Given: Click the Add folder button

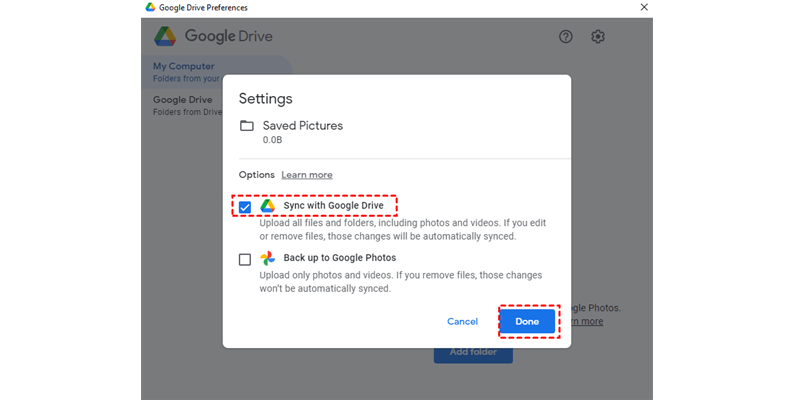Looking at the screenshot, I should point(473,352).
